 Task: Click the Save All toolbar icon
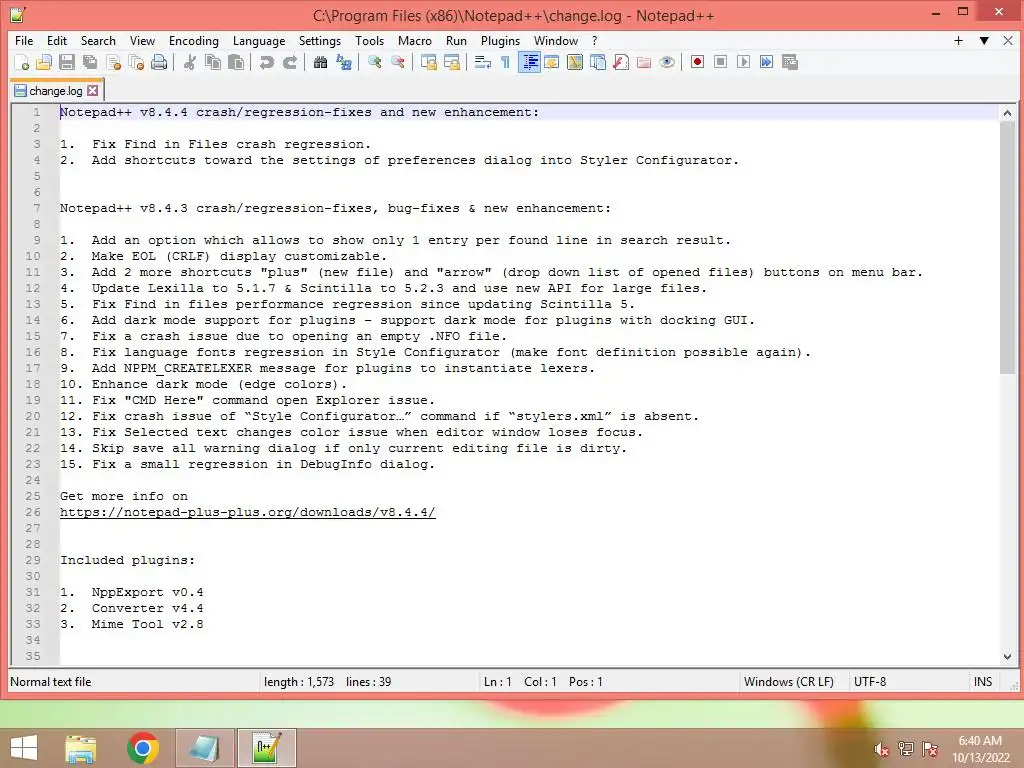(x=89, y=63)
